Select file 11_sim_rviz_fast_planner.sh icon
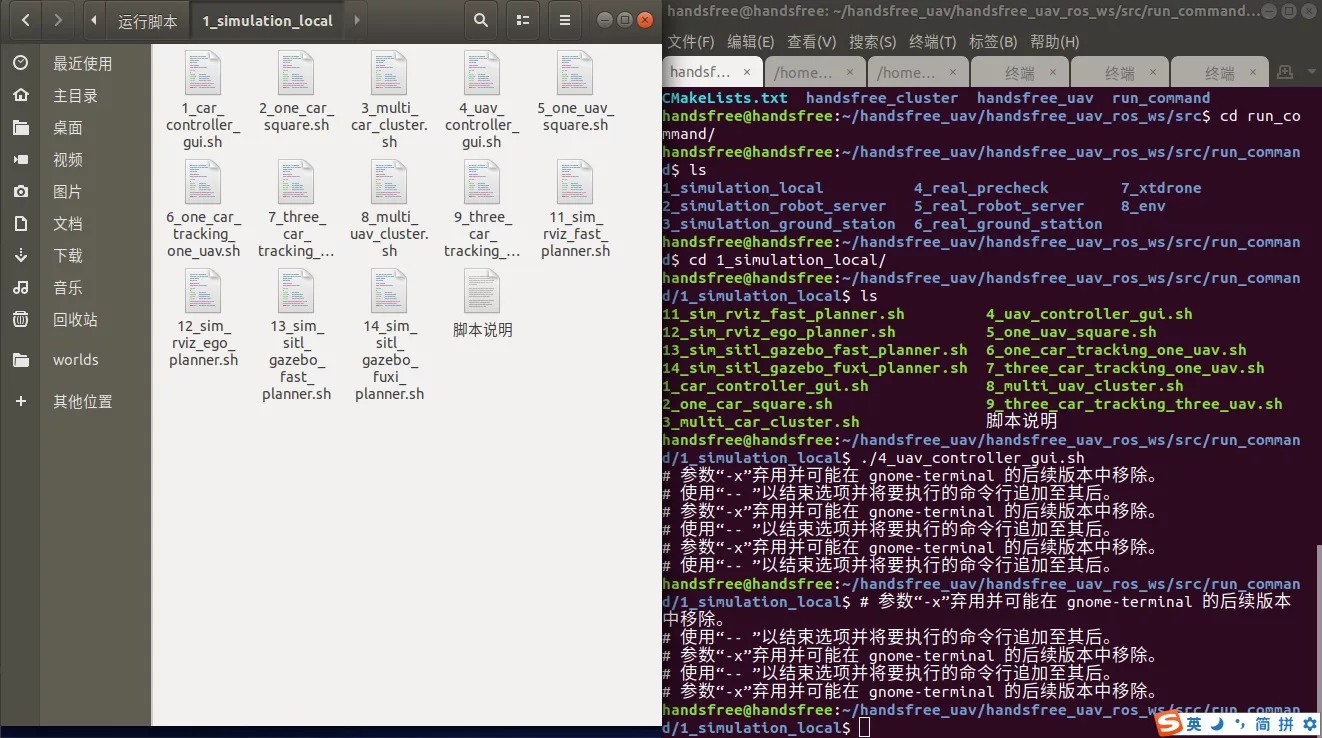This screenshot has width=1322, height=738. click(x=575, y=182)
